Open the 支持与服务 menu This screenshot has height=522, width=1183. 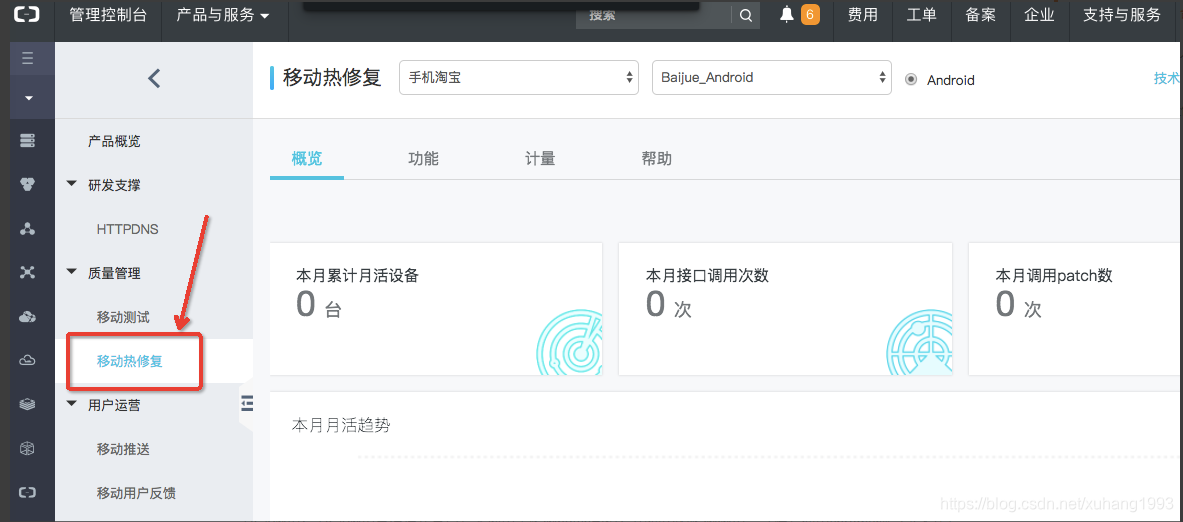click(1122, 14)
